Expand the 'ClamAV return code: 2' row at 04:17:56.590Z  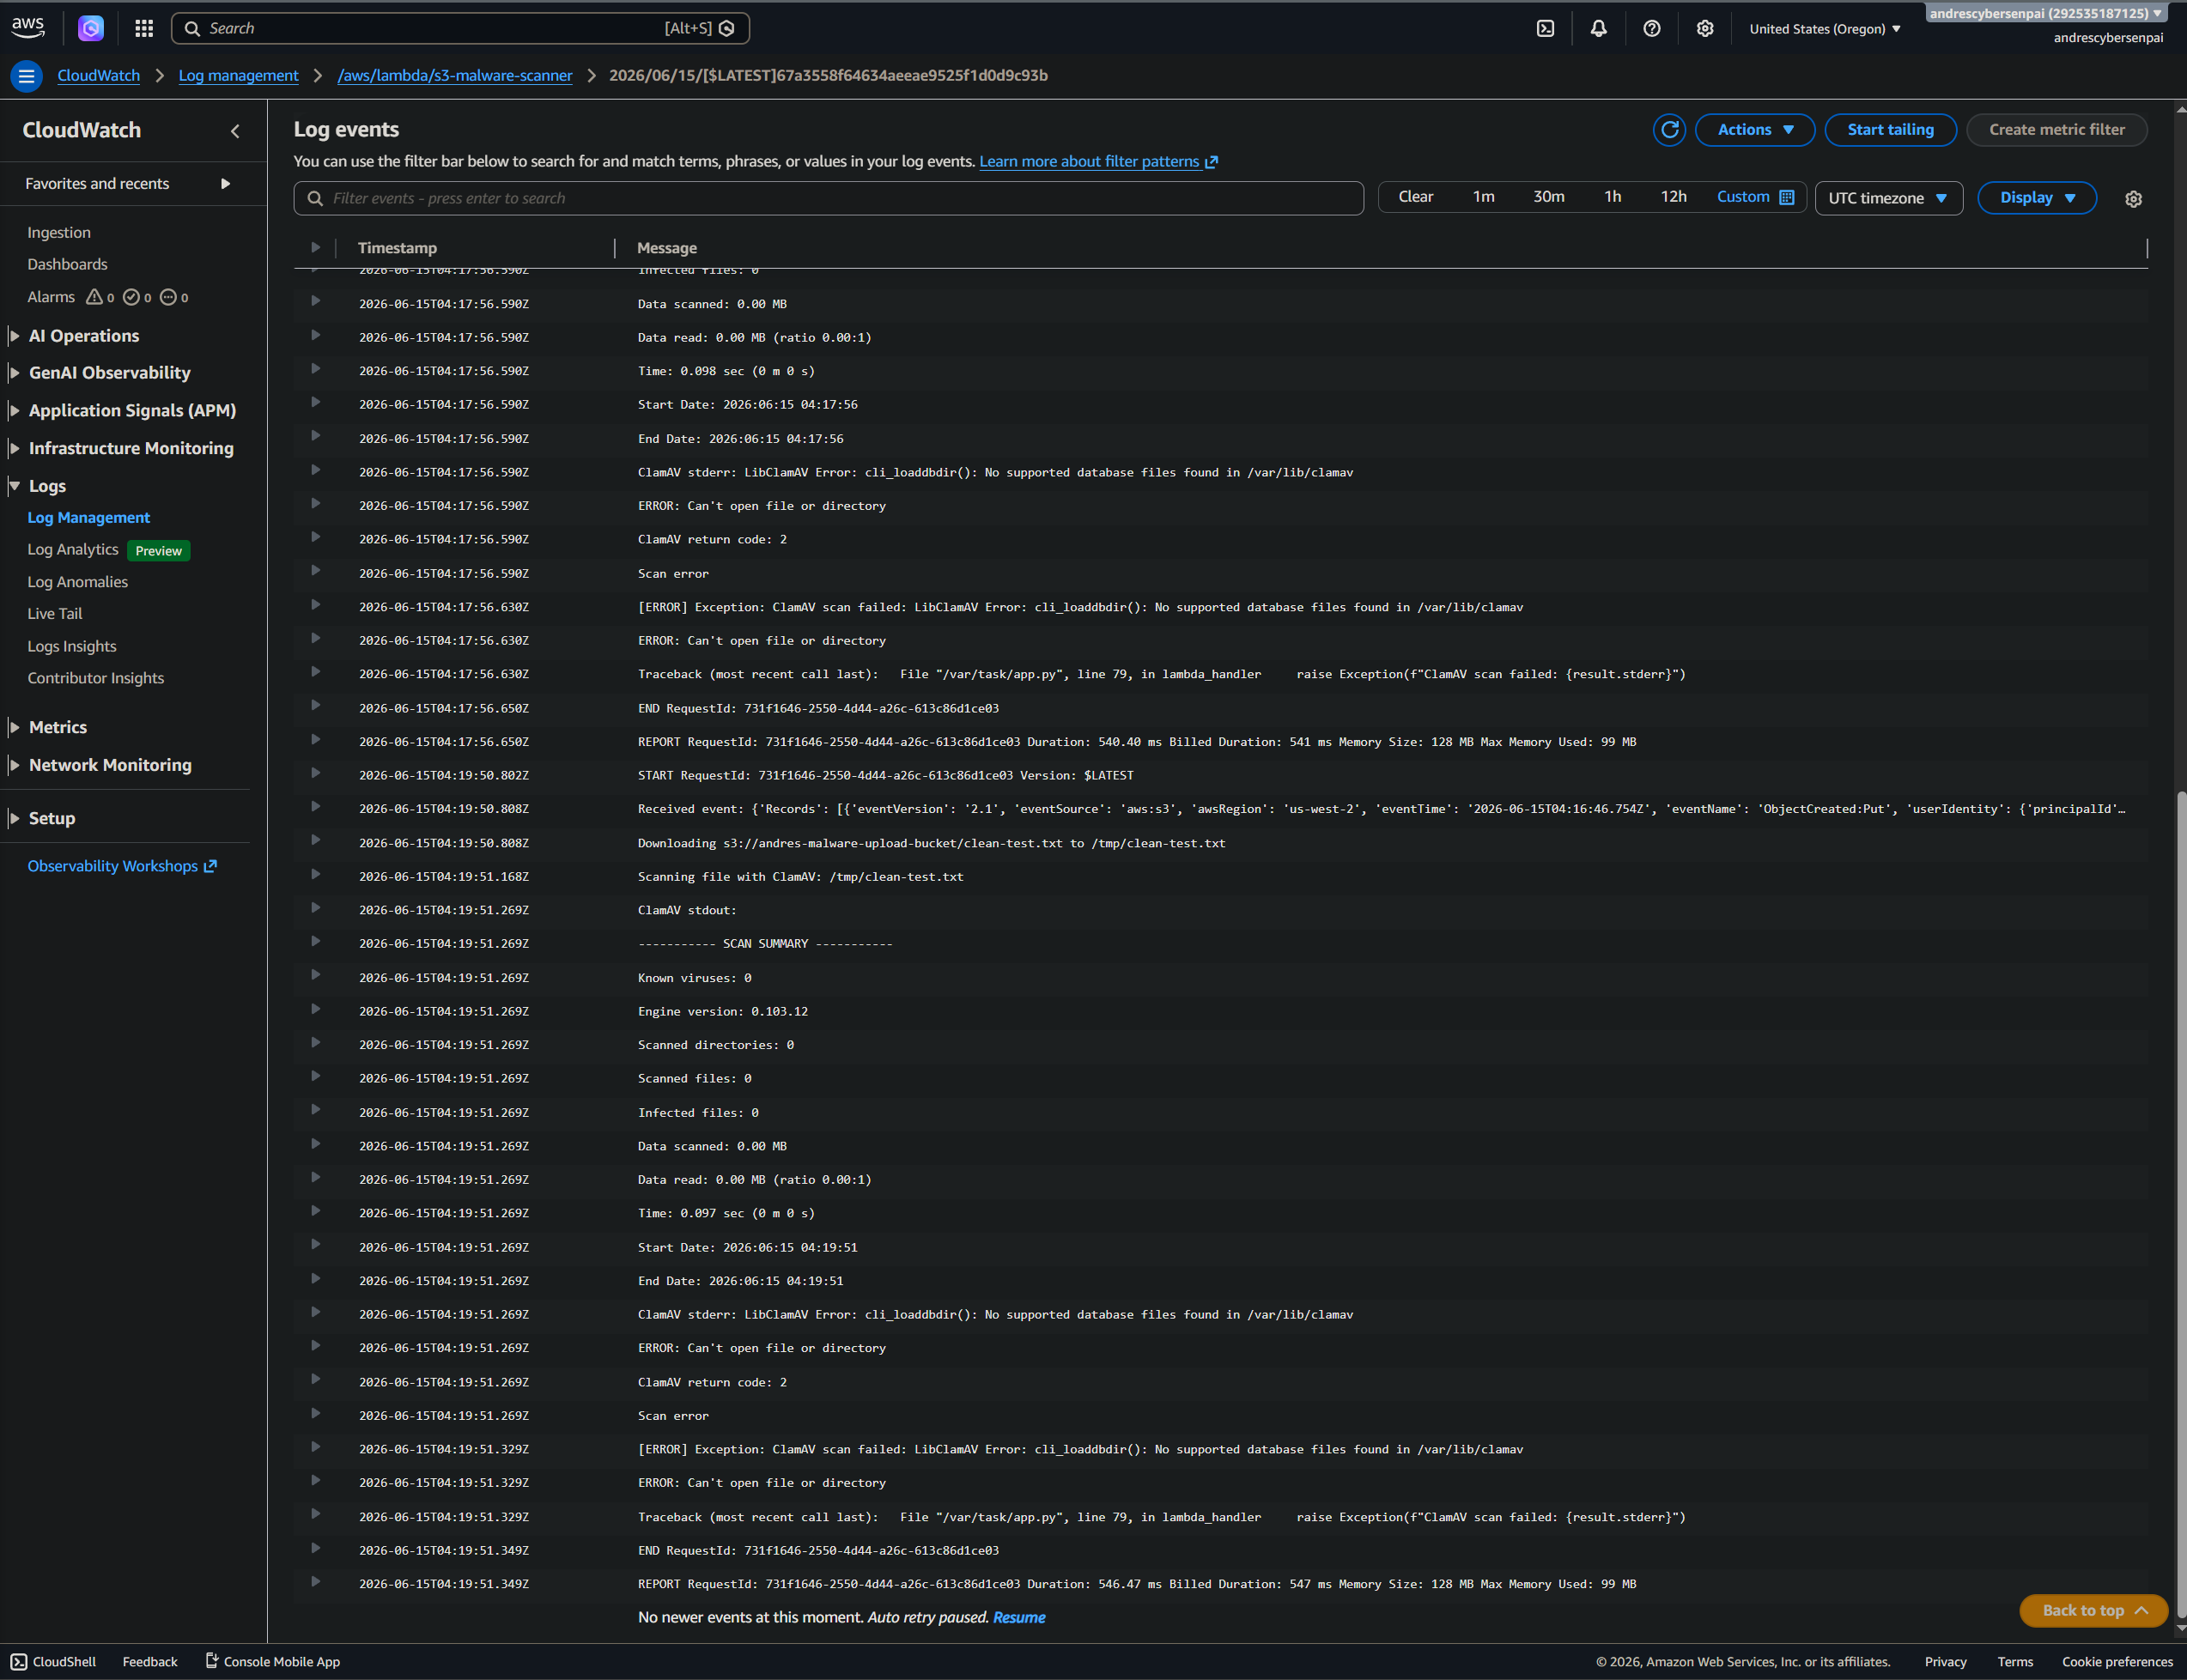(315, 537)
